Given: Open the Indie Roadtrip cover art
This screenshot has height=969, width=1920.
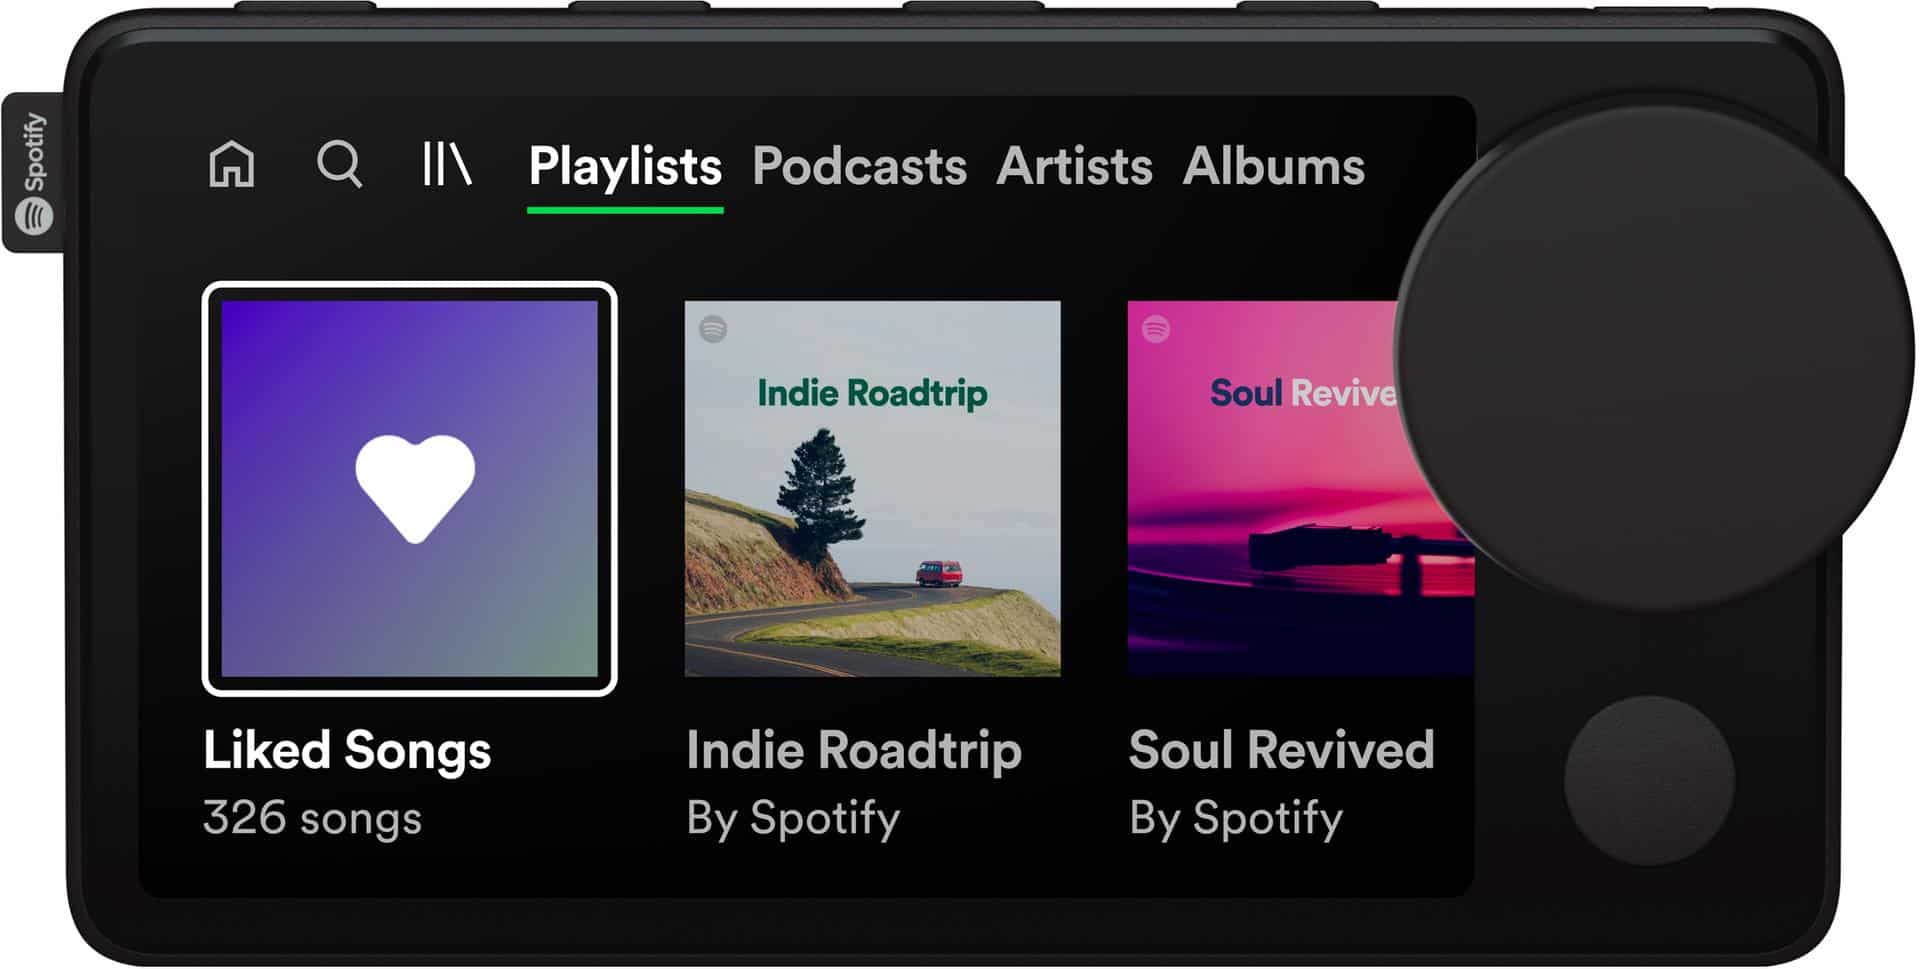Looking at the screenshot, I should [872, 489].
